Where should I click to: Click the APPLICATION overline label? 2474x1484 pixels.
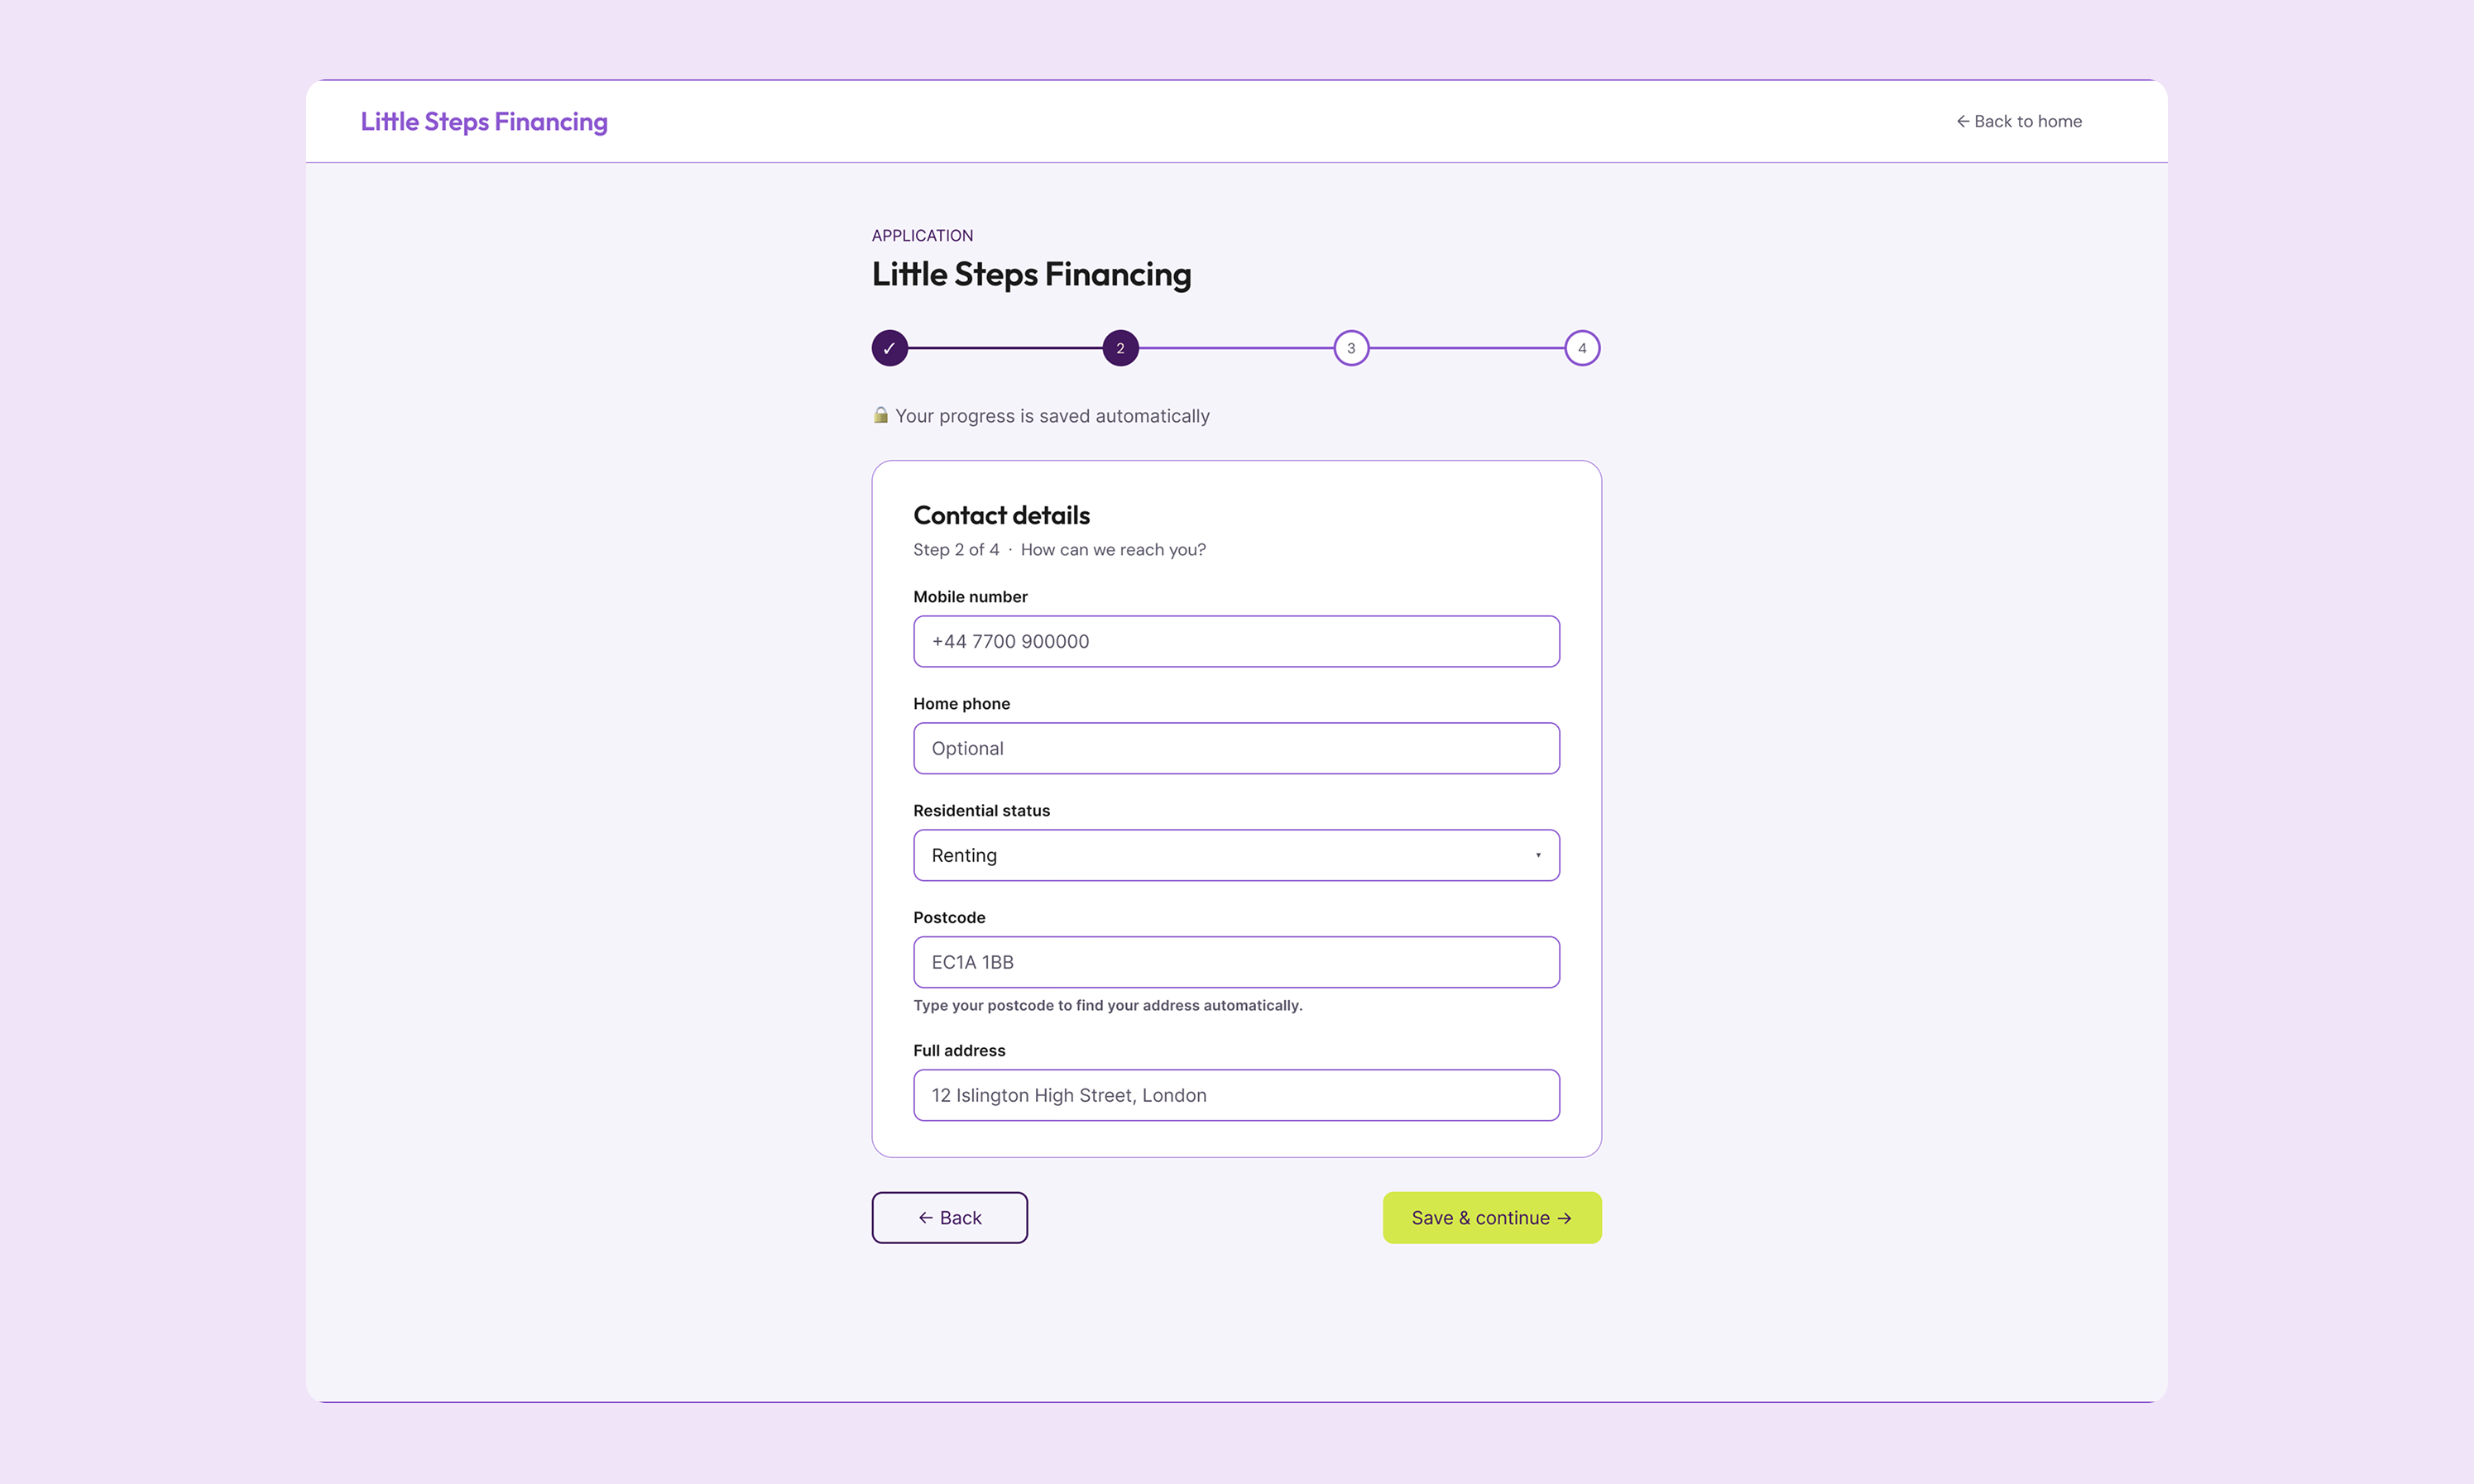click(922, 235)
